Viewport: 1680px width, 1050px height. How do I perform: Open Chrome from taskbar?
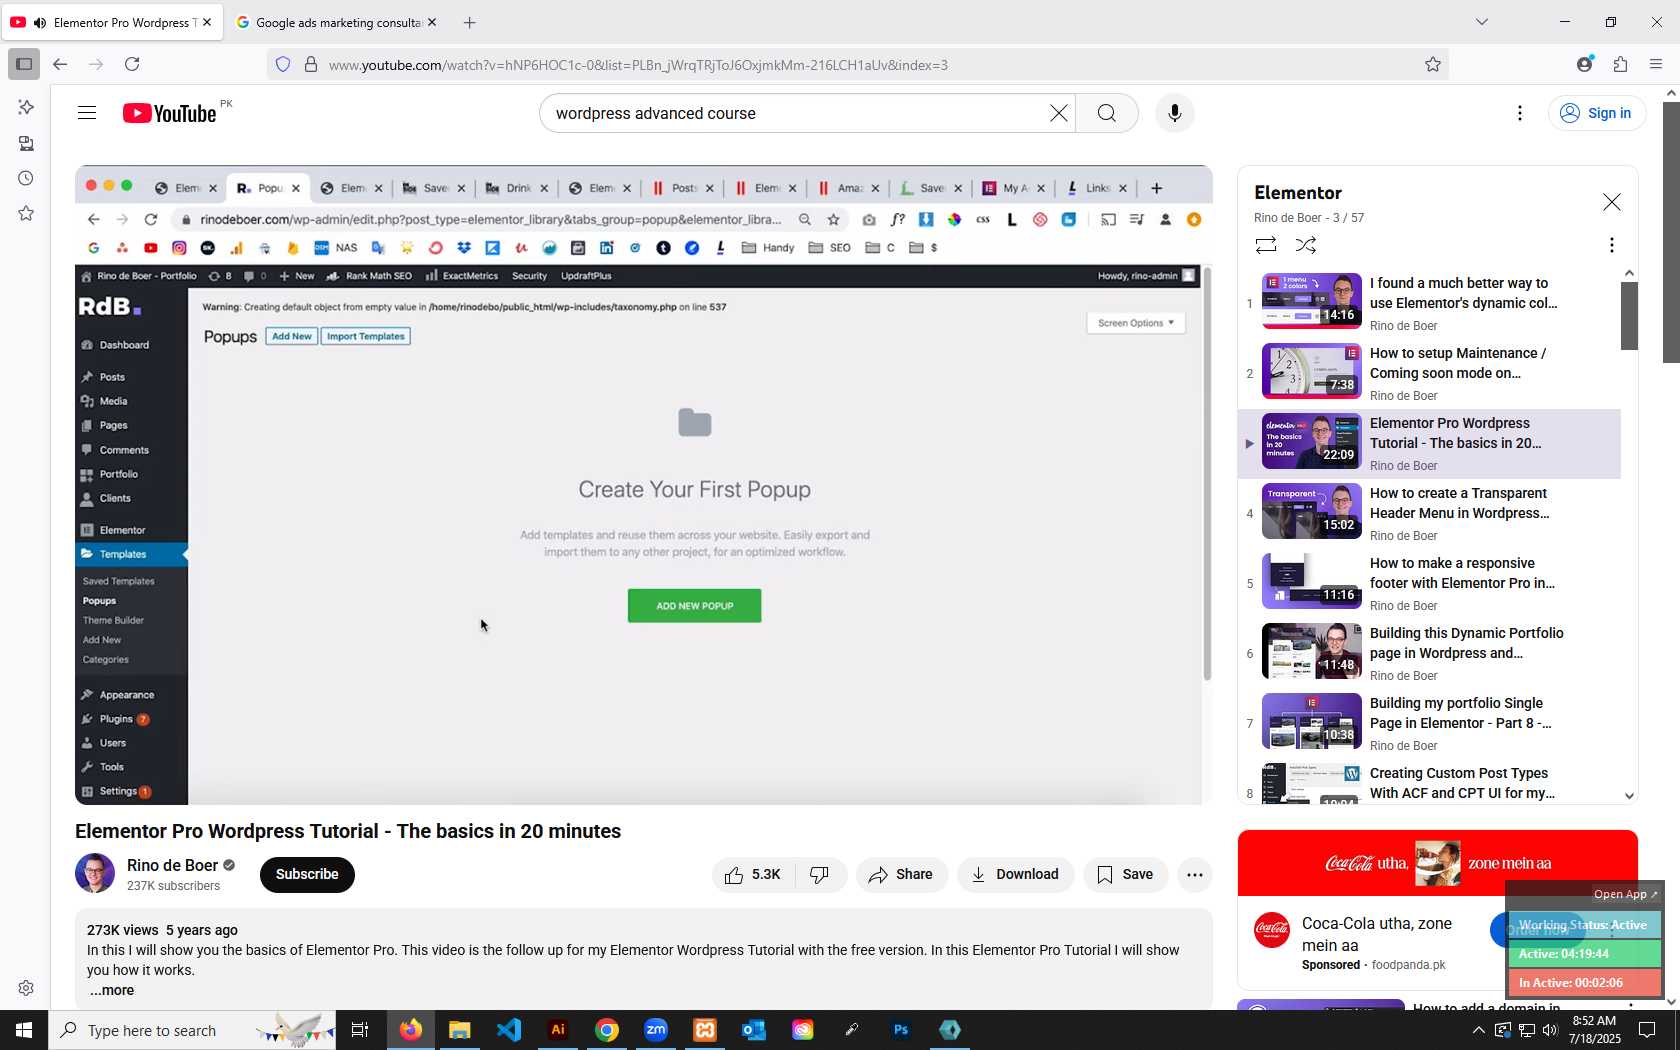607,1030
